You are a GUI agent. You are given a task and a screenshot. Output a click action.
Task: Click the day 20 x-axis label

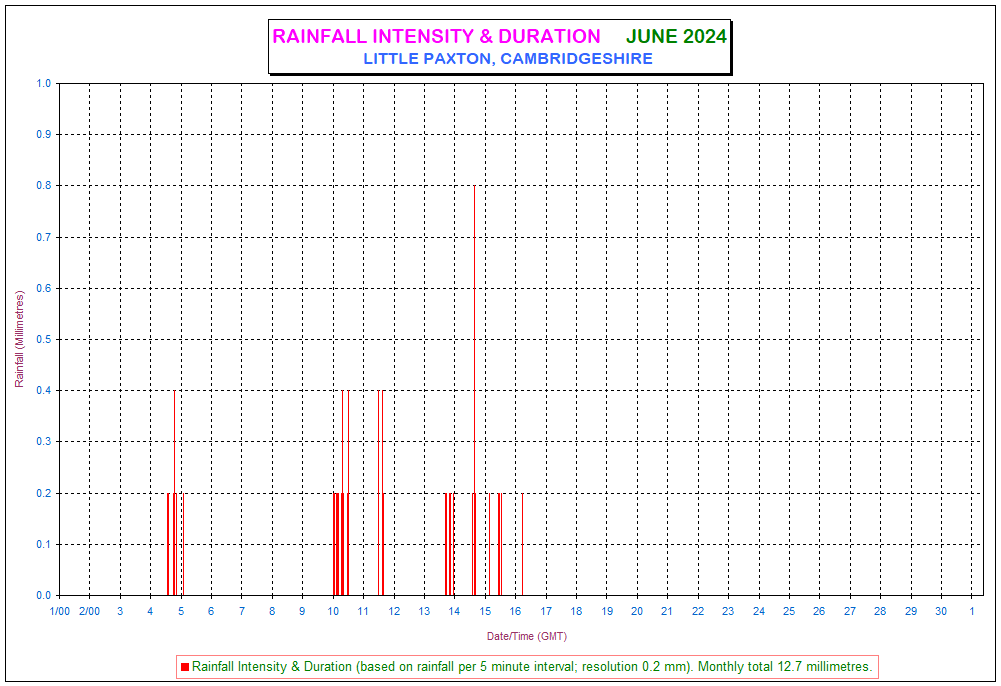637,611
